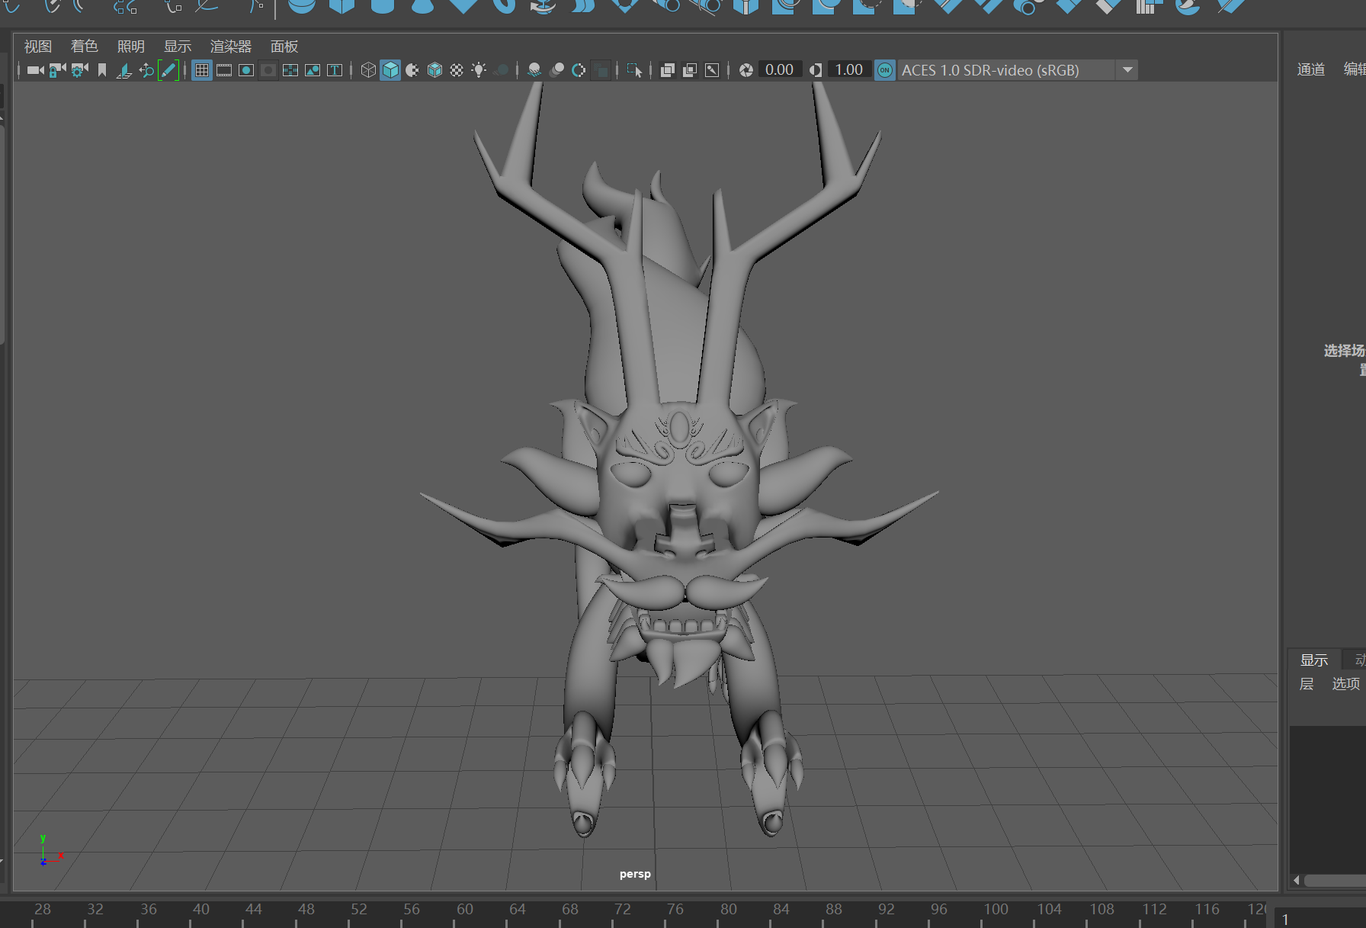Click the Screen Space Ambient Occlusion icon
This screenshot has height=928, width=1366.
(x=534, y=70)
